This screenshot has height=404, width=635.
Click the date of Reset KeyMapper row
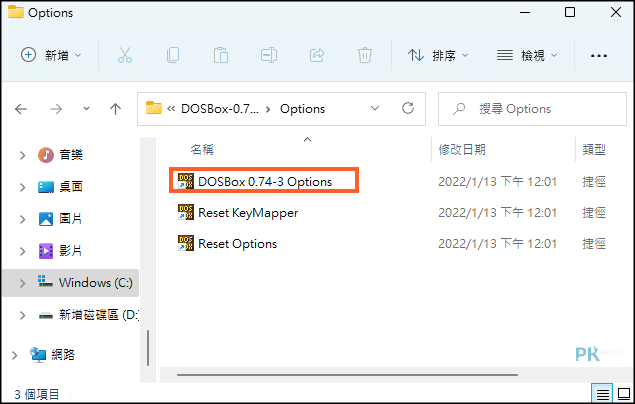point(497,213)
